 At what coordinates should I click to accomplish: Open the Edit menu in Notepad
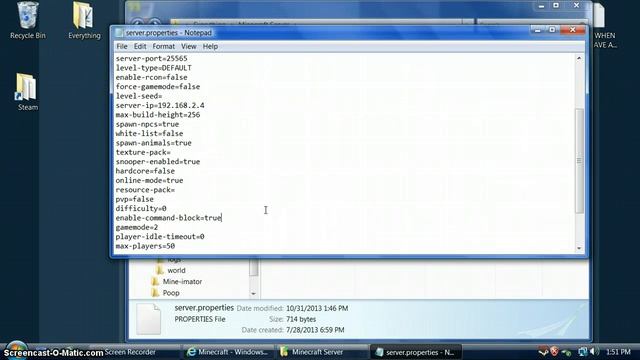point(140,47)
